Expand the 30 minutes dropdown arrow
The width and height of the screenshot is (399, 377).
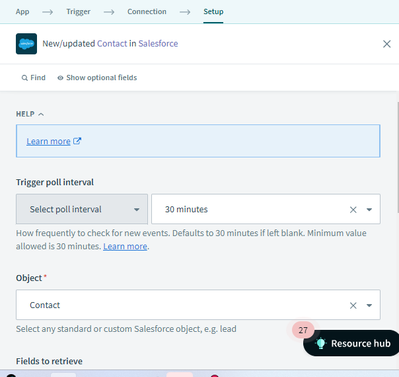coord(369,210)
